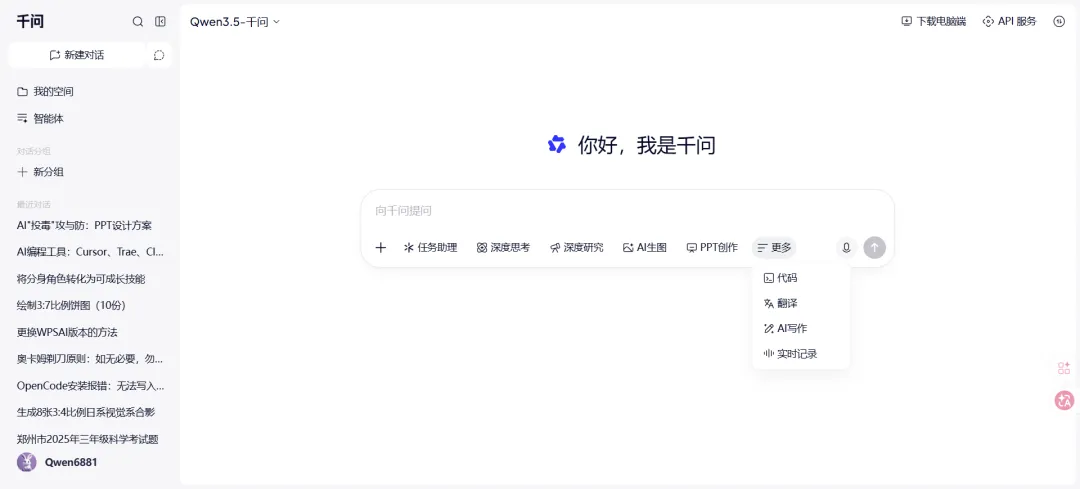1080x489 pixels.
Task: Toggle 深度研究 mode
Action: point(577,247)
